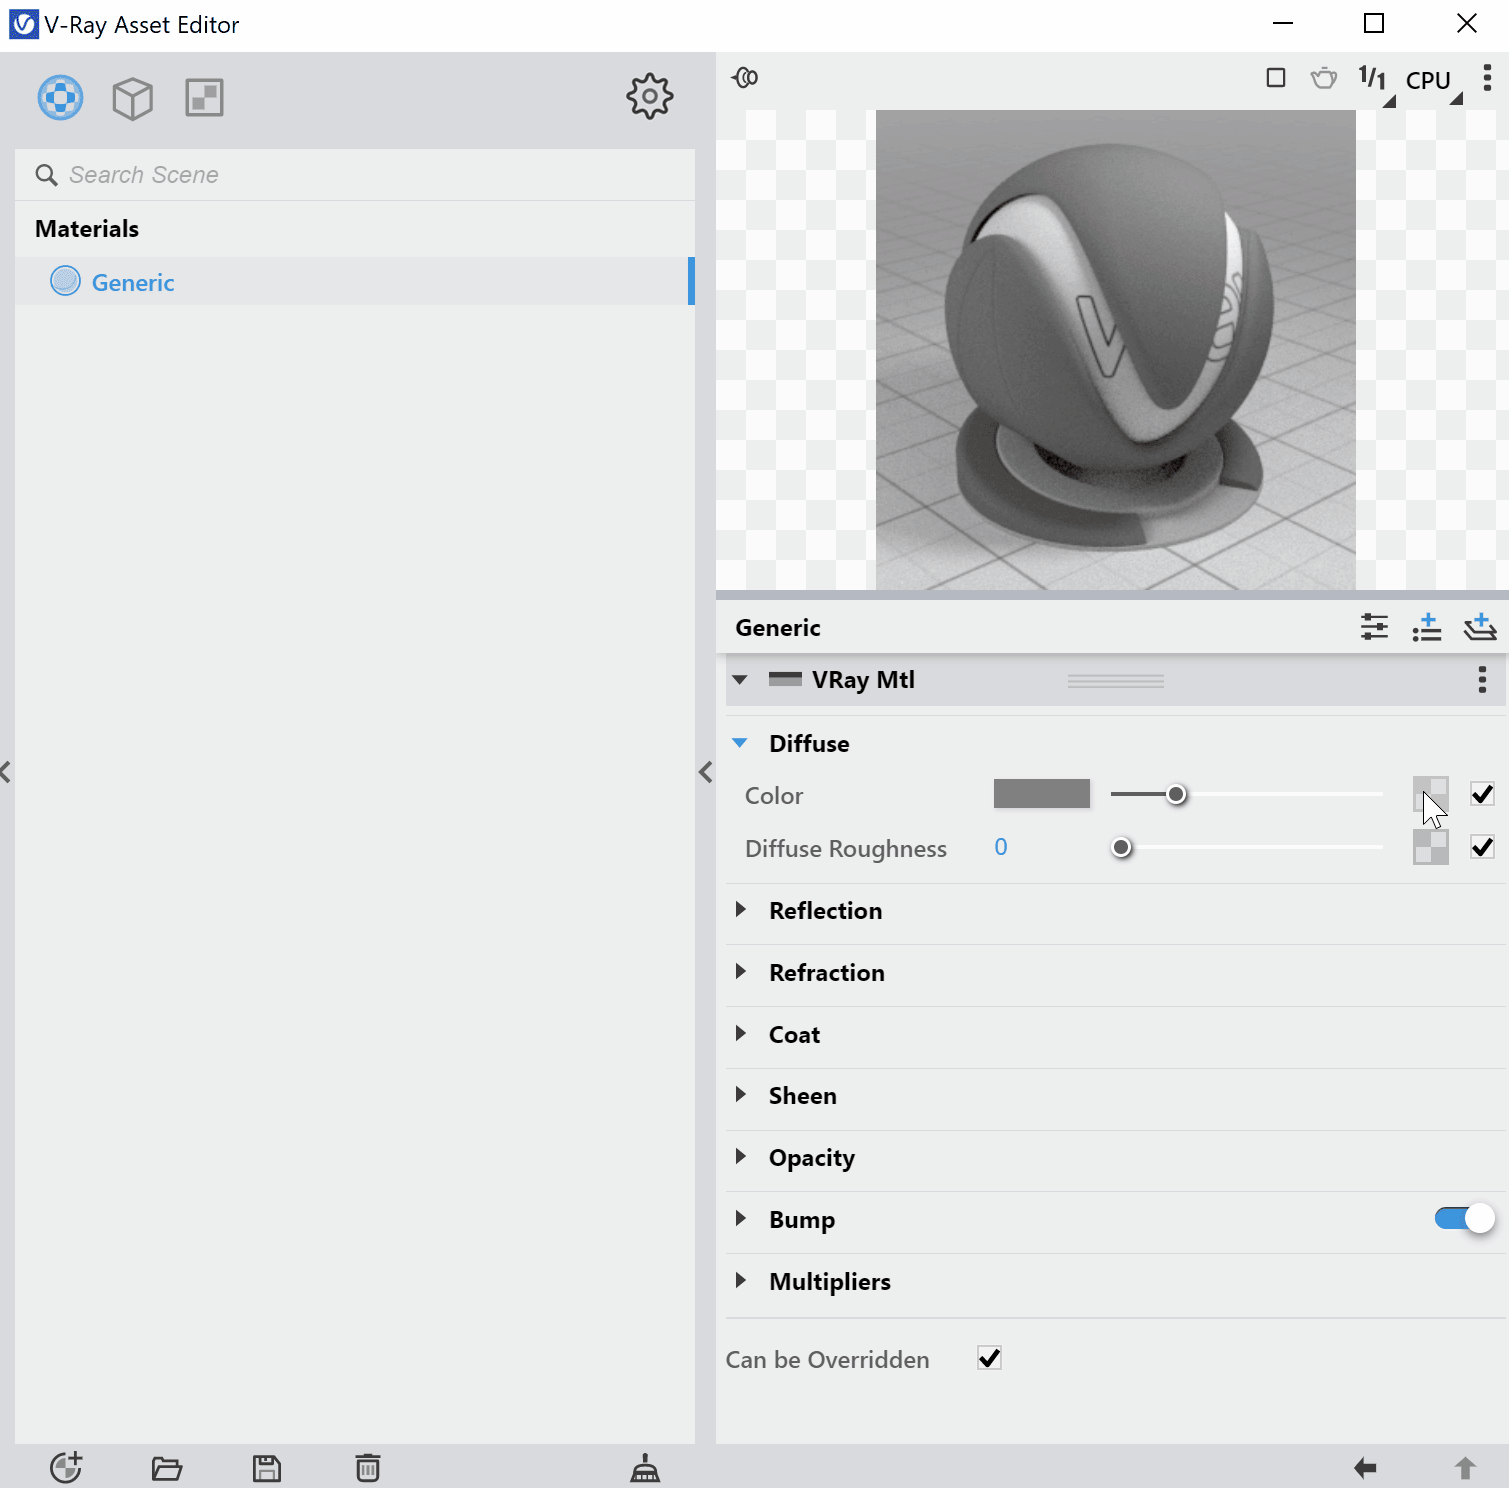The image size is (1509, 1488).
Task: Toggle Diffuse Roughness texture checkbox
Action: (x=1482, y=847)
